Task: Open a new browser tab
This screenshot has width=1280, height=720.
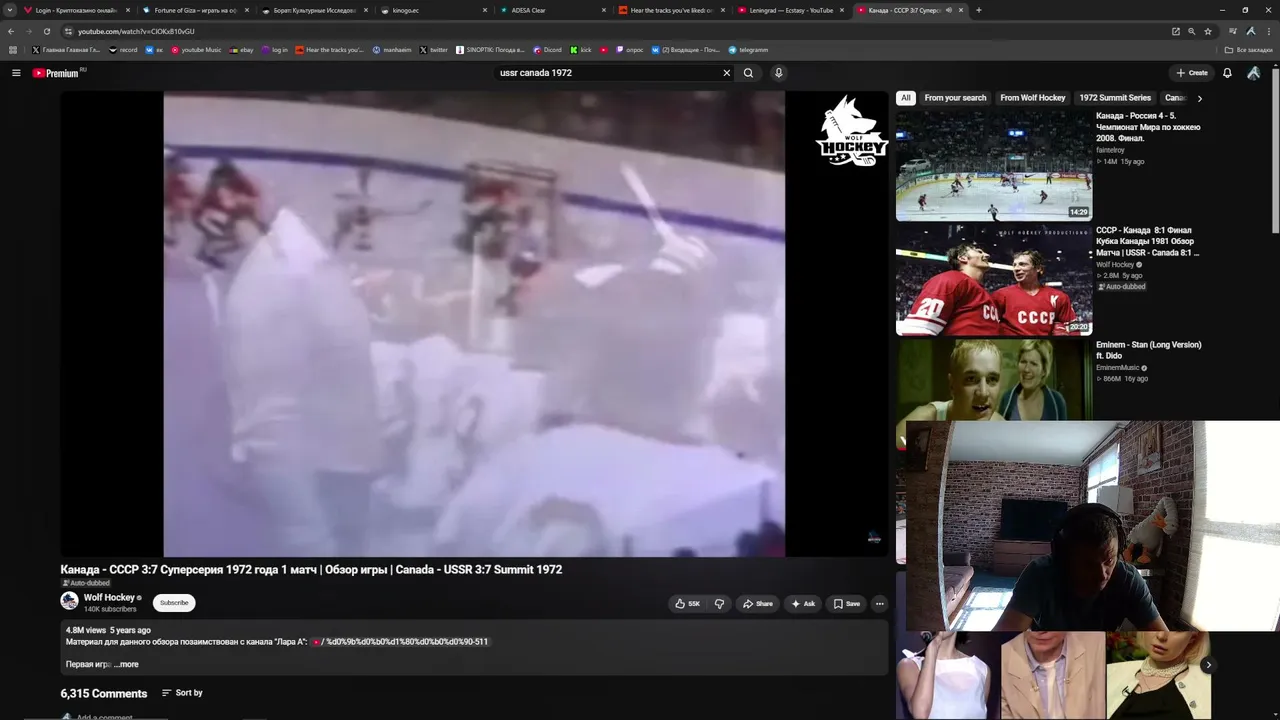Action: (978, 10)
